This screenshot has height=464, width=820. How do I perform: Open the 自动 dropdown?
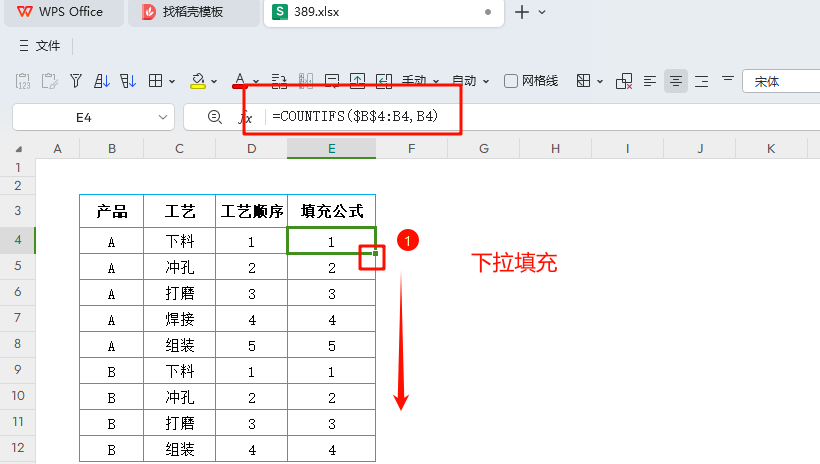(x=470, y=81)
